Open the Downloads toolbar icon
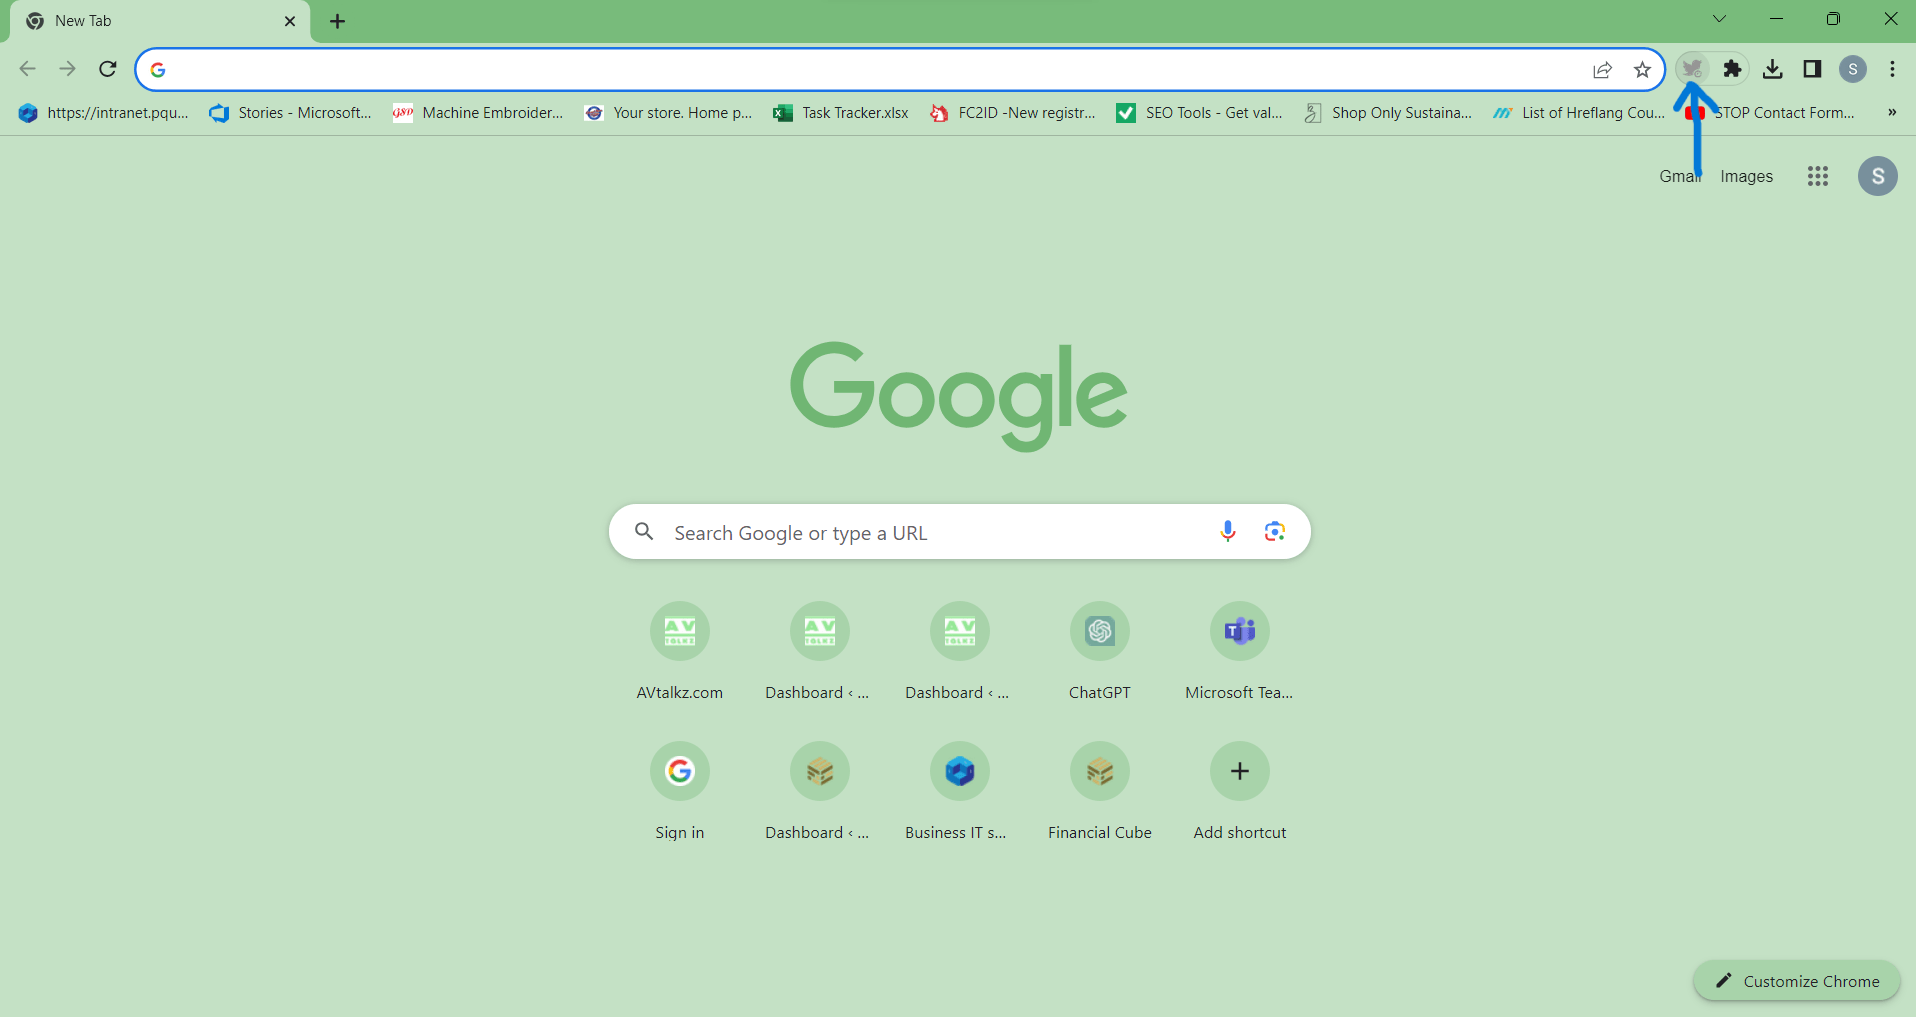 [1772, 69]
